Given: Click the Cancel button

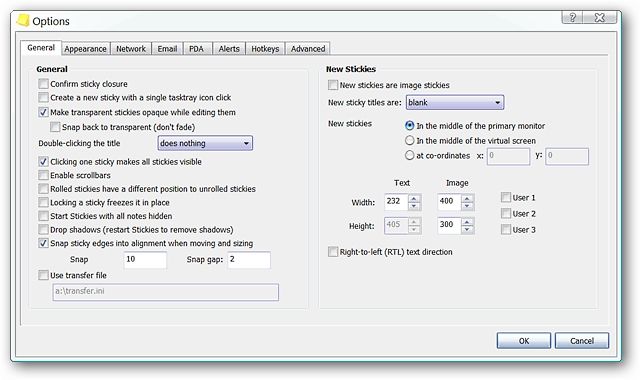Looking at the screenshot, I should click(582, 340).
